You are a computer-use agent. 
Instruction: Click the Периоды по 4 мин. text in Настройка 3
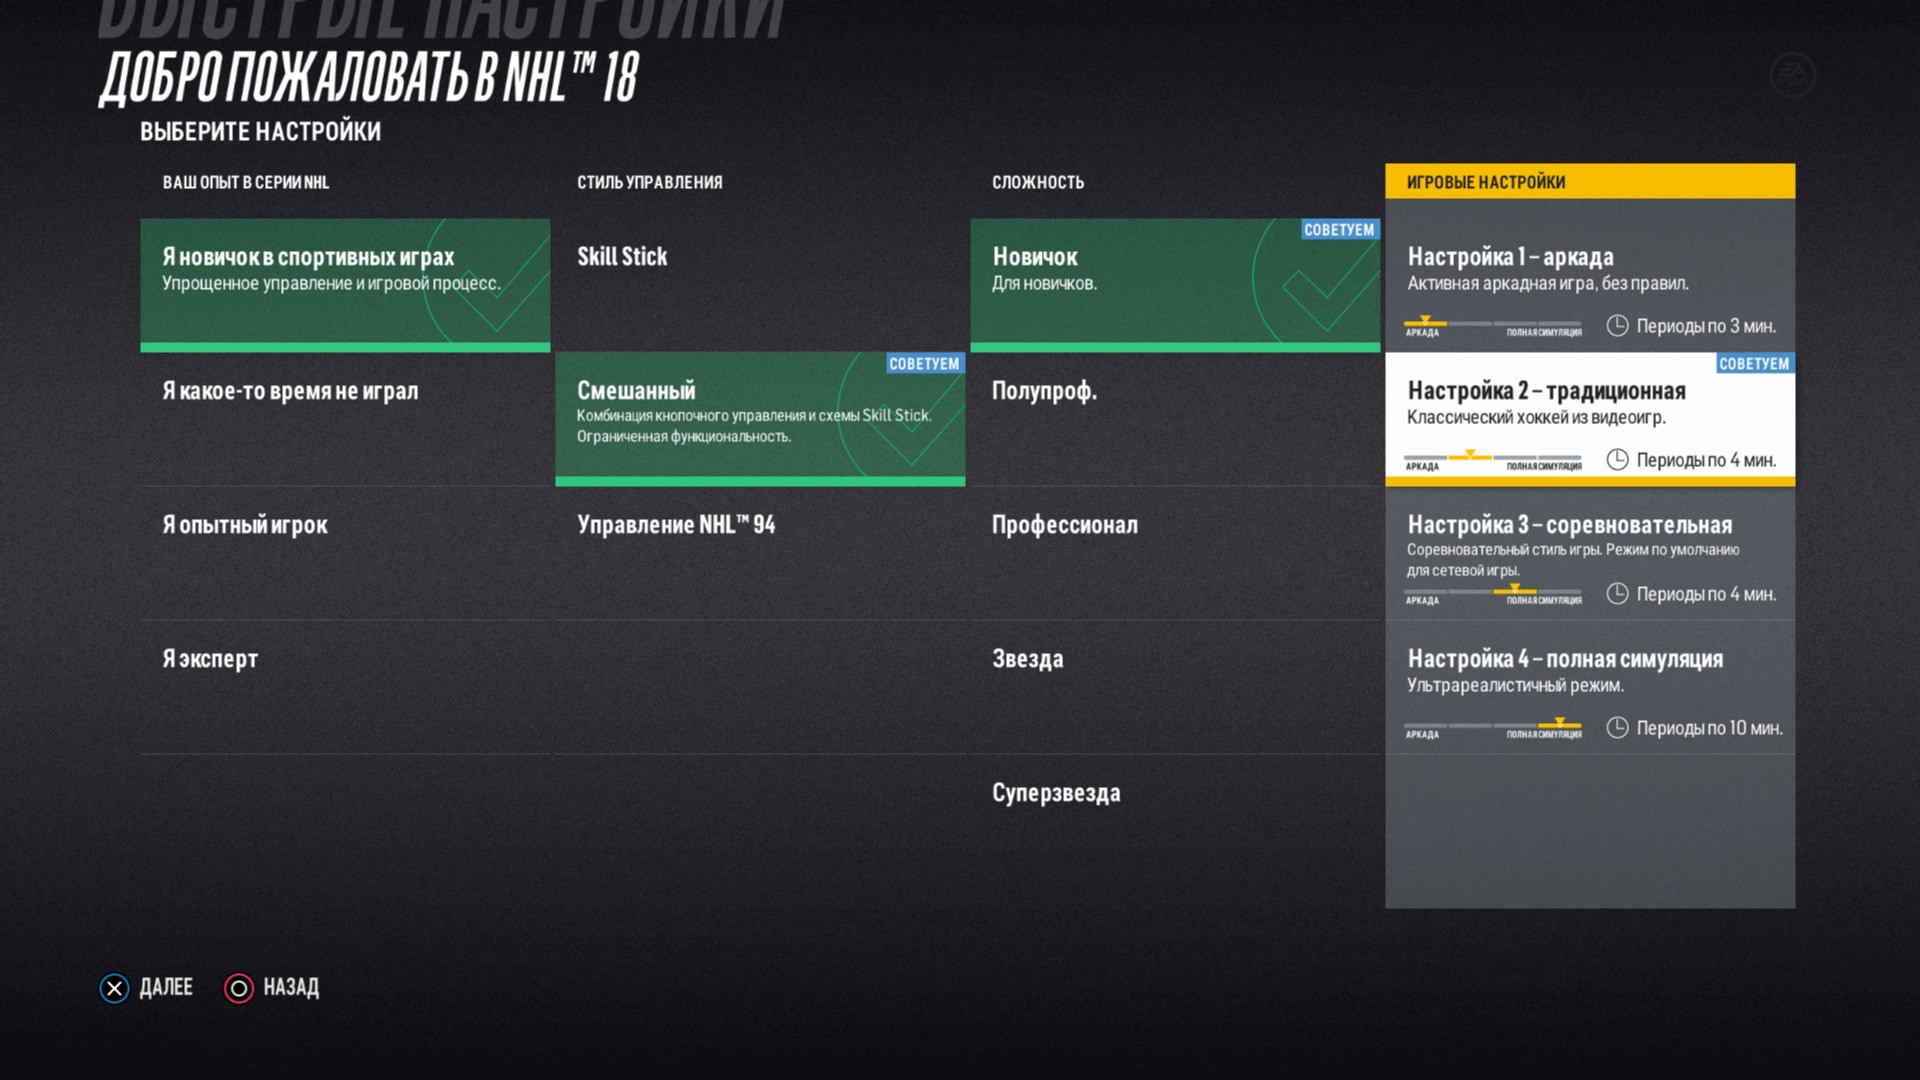(x=1706, y=594)
